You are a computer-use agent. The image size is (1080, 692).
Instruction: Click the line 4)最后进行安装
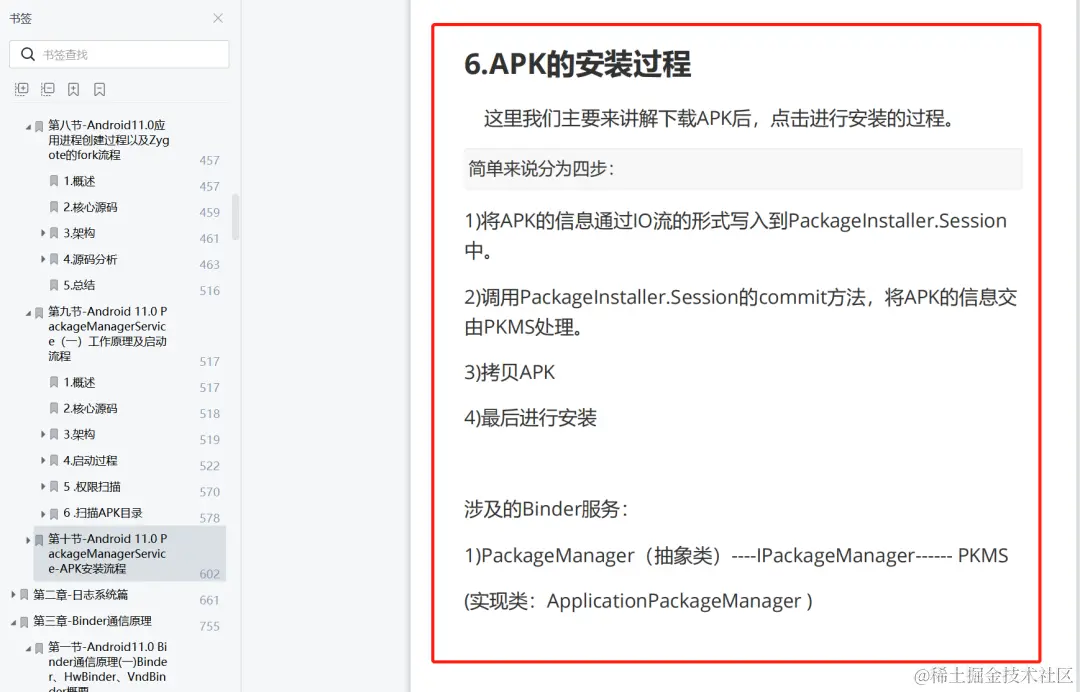(x=530, y=418)
